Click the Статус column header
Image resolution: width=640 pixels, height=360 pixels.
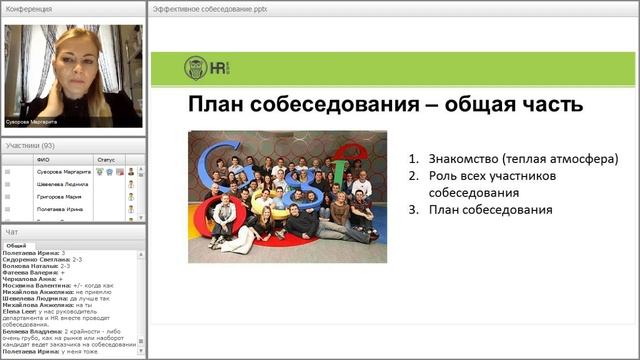109,160
